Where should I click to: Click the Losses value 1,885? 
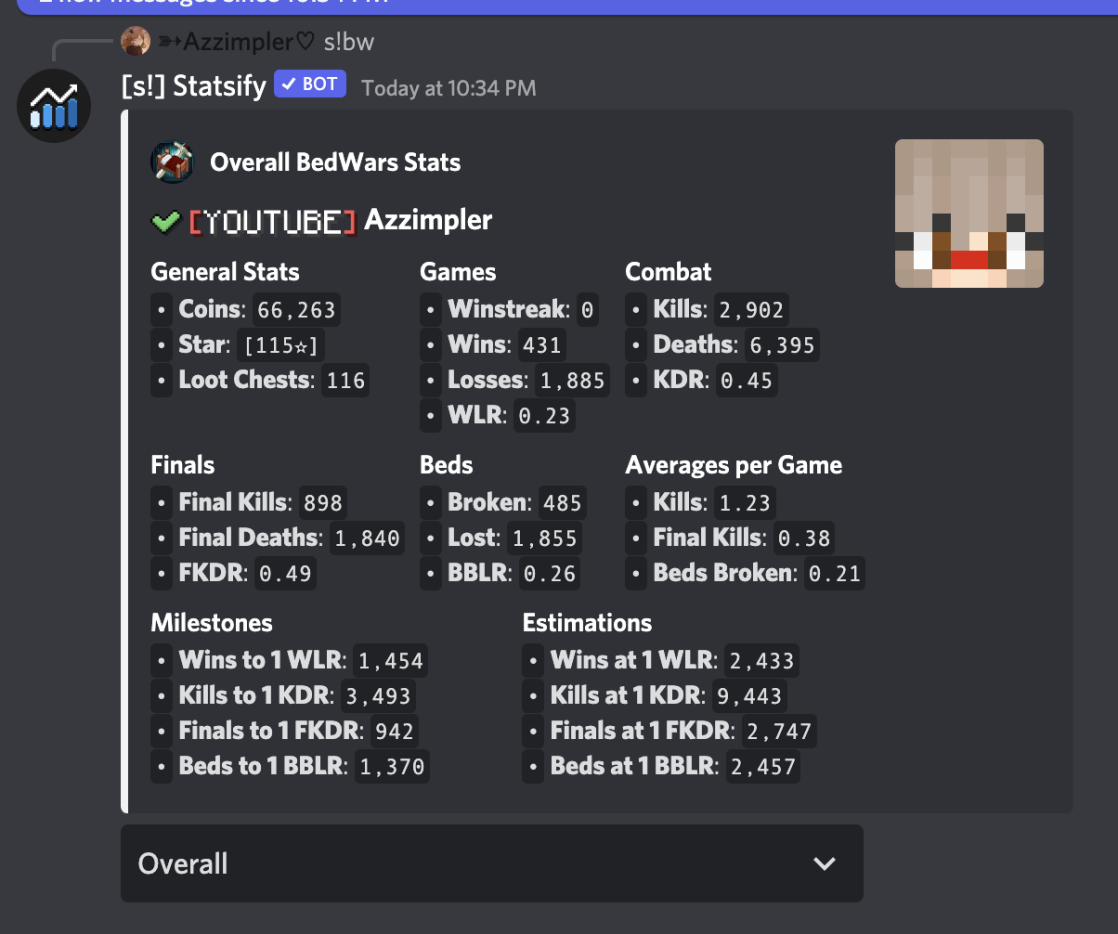tap(572, 381)
